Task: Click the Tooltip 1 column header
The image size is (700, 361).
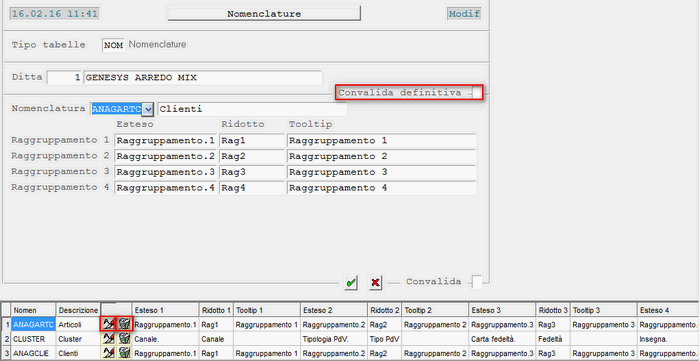Action: point(267,310)
